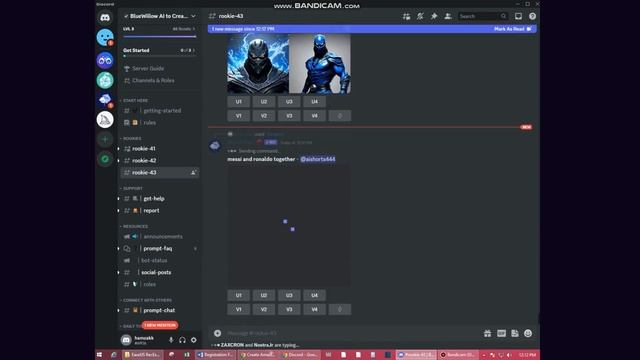The width and height of the screenshot is (640, 360).
Task: Collapse the CONNECT WITH OTHERS category
Action: (146, 300)
